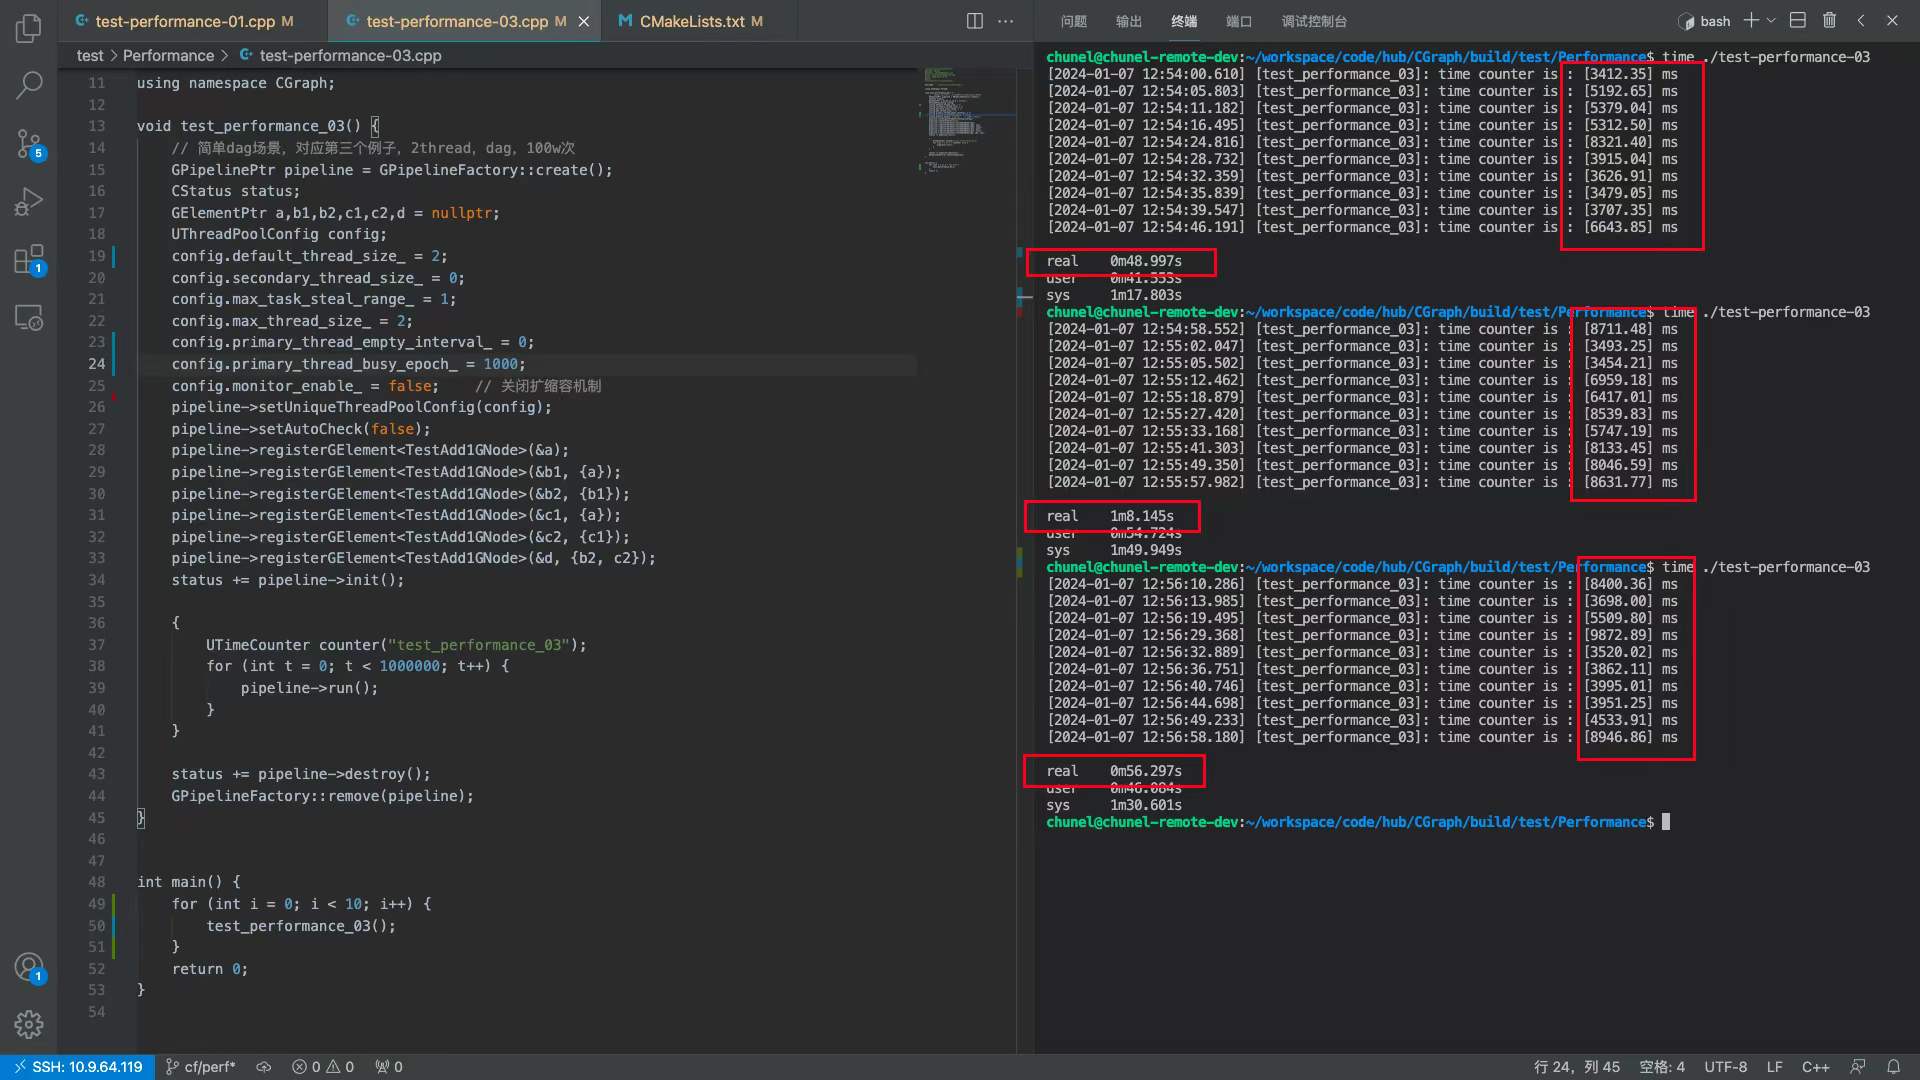Open the Run and Debug view
This screenshot has width=1920, height=1080.
(x=29, y=202)
